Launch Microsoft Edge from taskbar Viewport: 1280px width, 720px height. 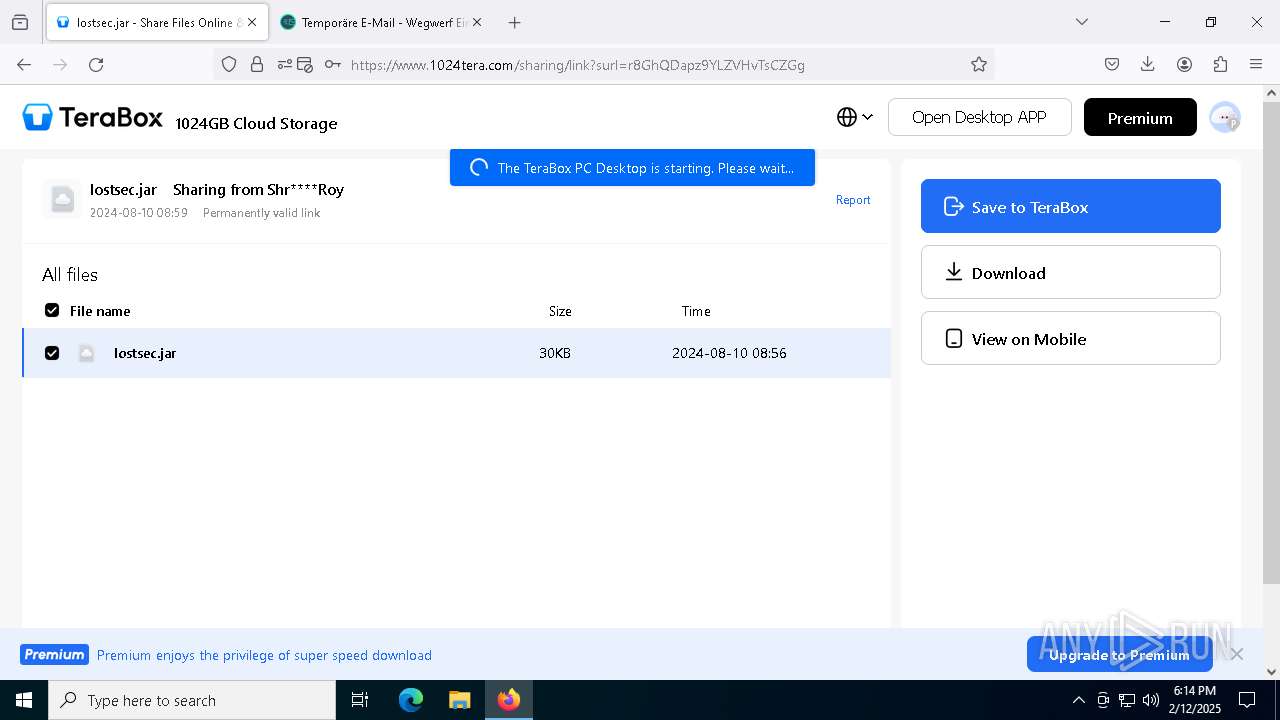click(411, 700)
